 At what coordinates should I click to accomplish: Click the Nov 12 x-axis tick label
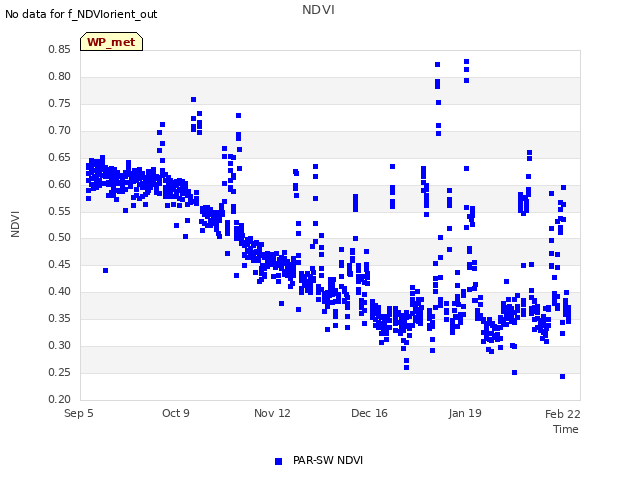(272, 413)
